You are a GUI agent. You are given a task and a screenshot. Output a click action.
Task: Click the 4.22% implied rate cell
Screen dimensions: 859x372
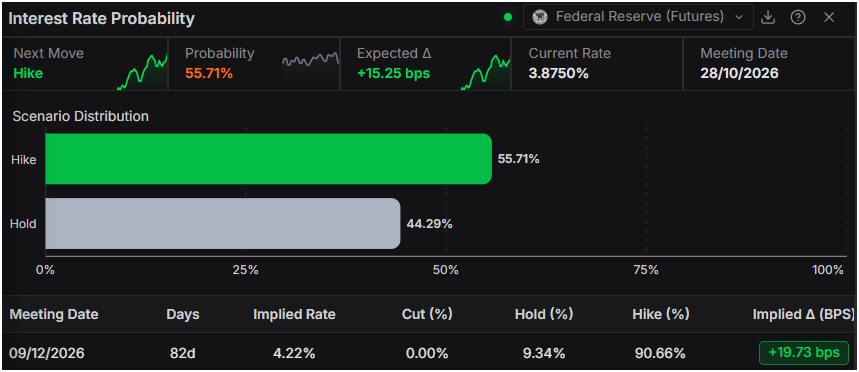294,353
